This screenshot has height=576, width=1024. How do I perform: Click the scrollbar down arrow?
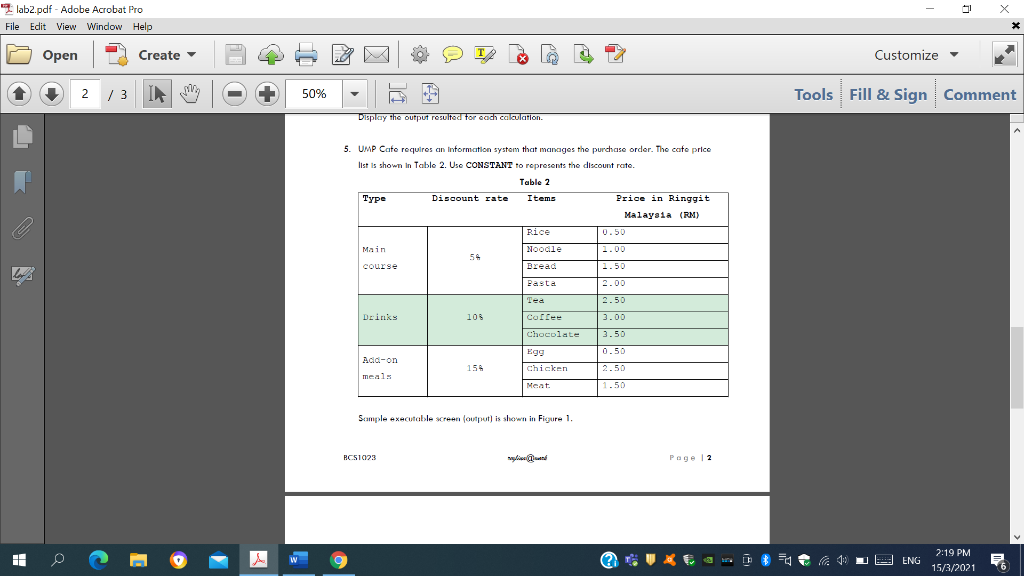[1017, 537]
